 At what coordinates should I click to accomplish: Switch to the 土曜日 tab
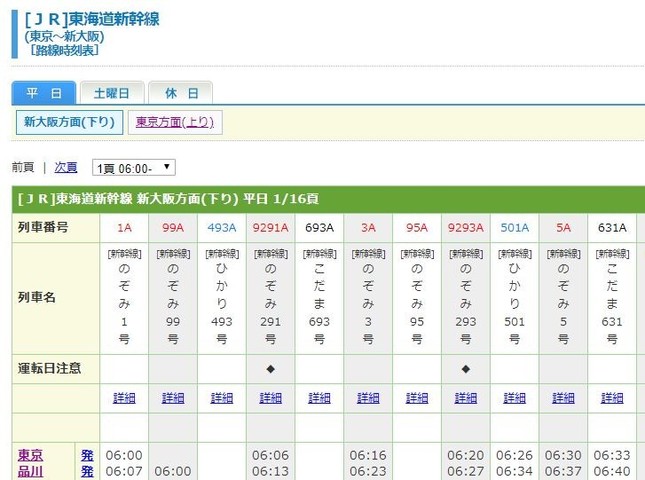[112, 93]
